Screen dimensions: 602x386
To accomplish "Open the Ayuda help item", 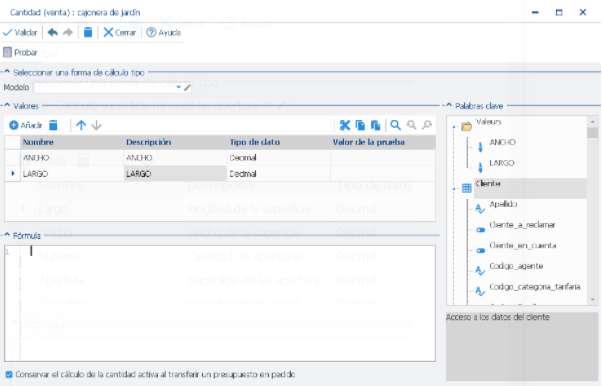I will pyautogui.click(x=164, y=33).
